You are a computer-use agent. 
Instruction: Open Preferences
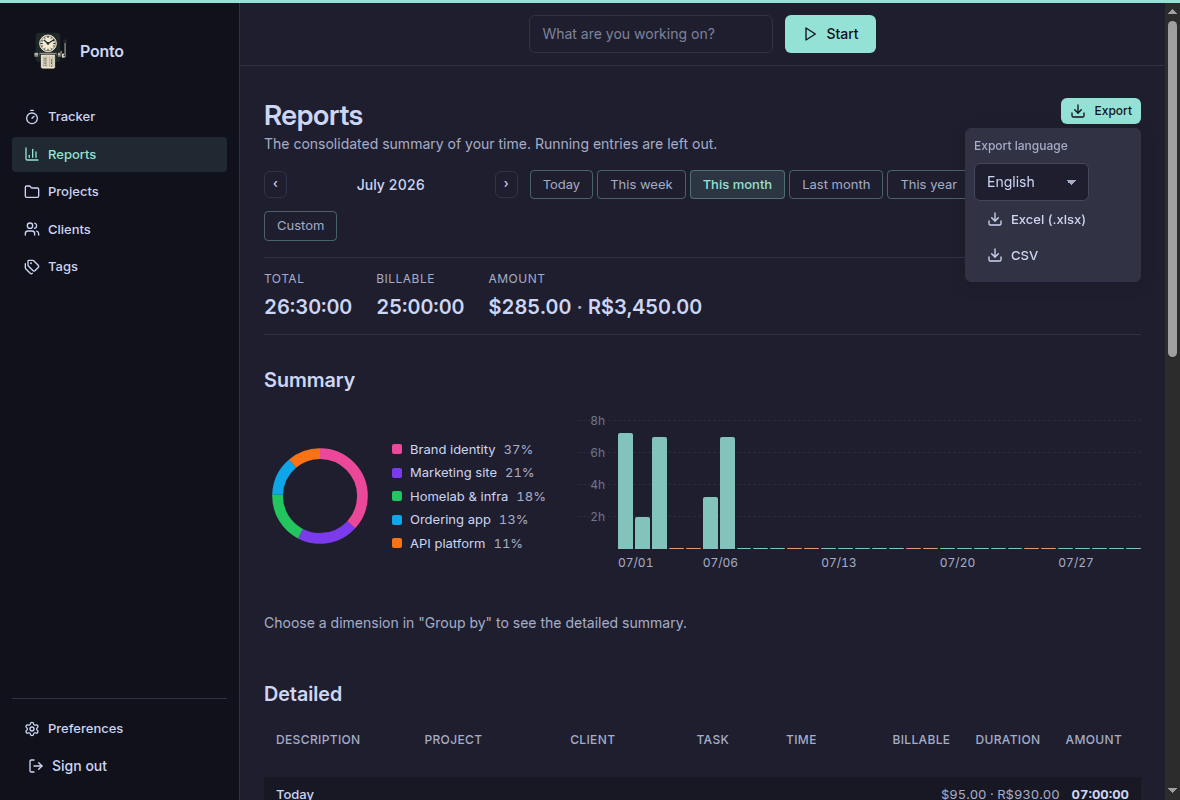119,729
